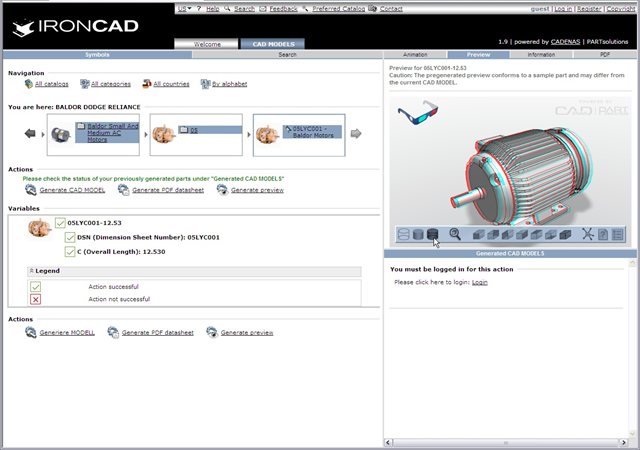Click the By alphabet icon
Viewport: 640px width, 450px height.
pos(205,84)
